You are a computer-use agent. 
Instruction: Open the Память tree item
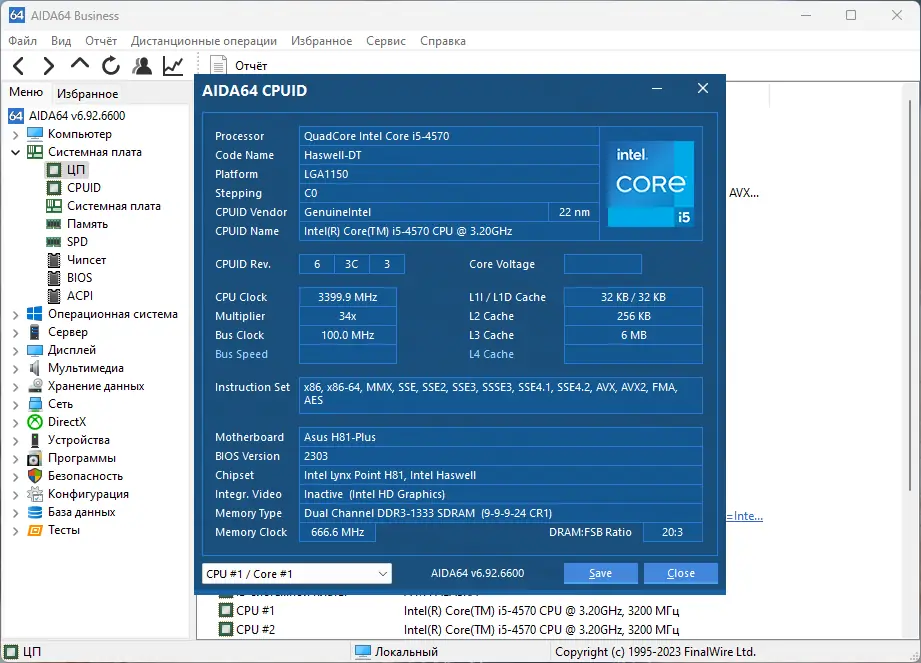coord(77,224)
